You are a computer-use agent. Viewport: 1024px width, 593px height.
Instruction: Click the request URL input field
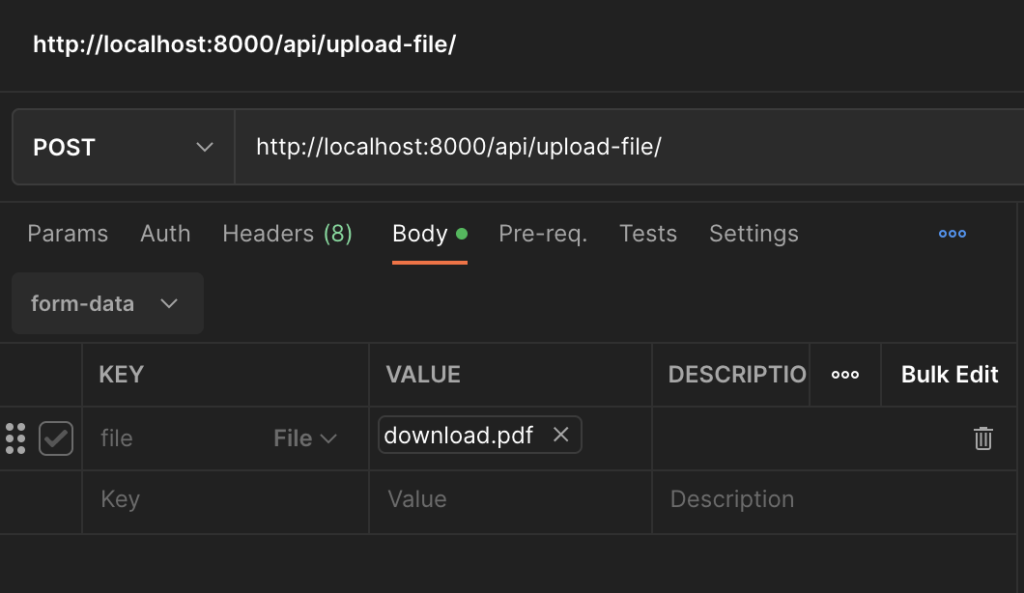(629, 147)
